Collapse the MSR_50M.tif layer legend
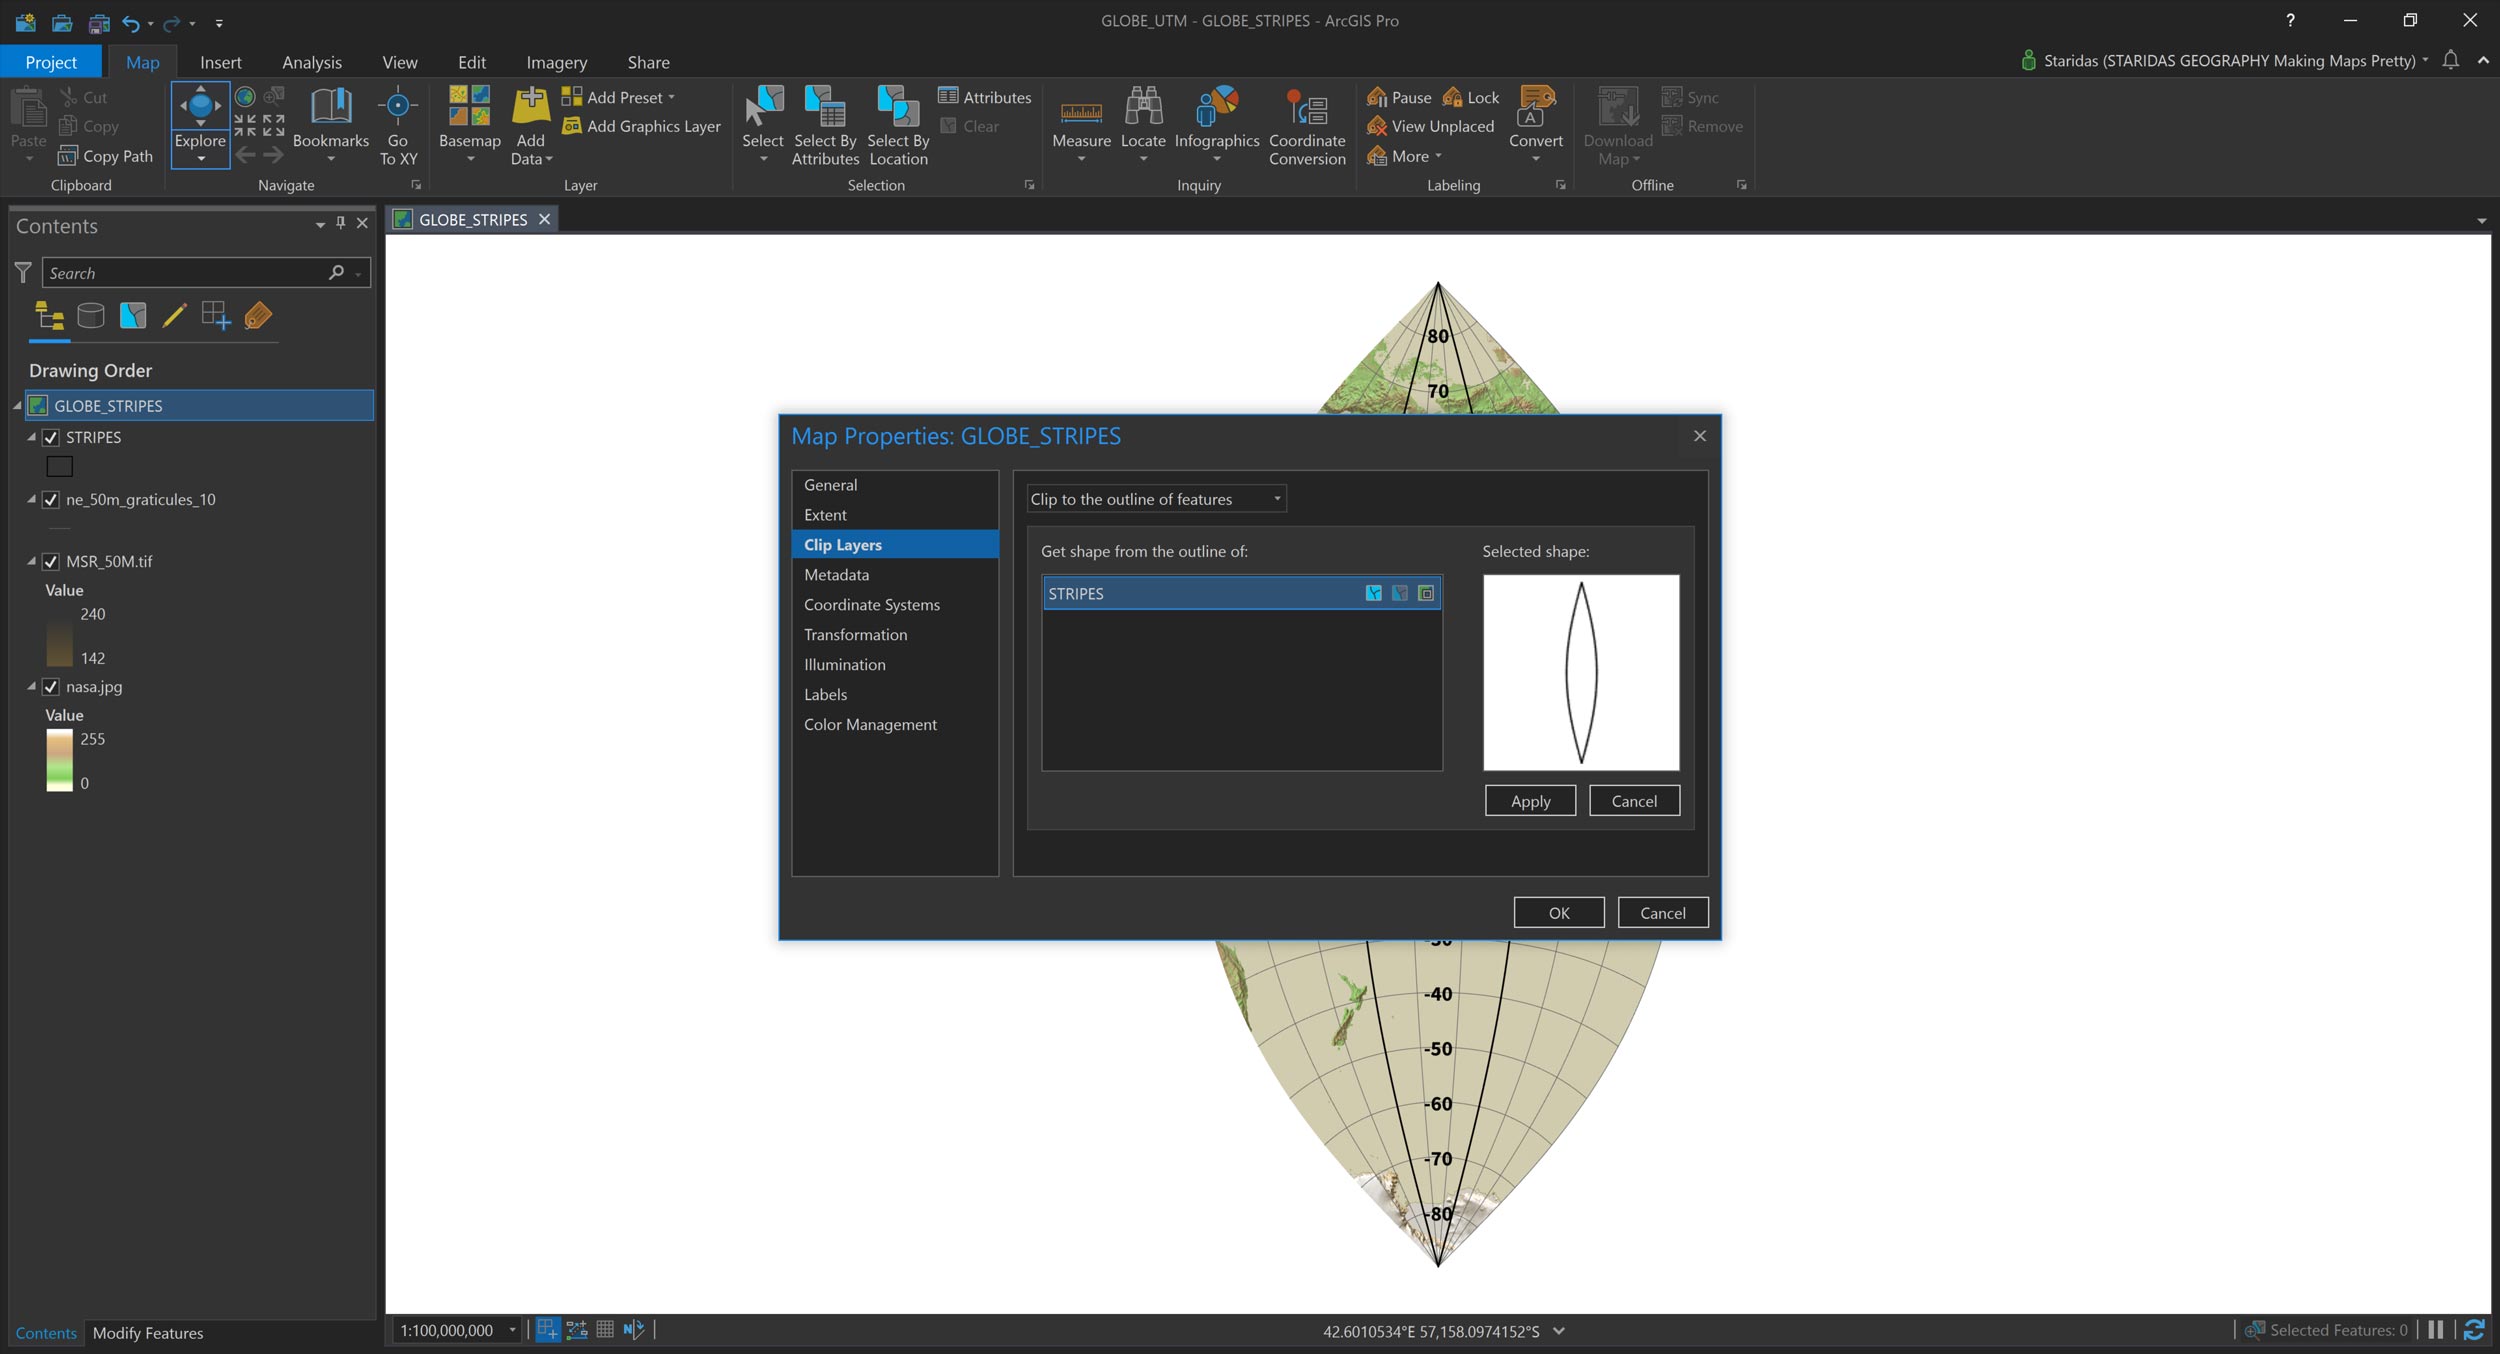 tap(31, 562)
